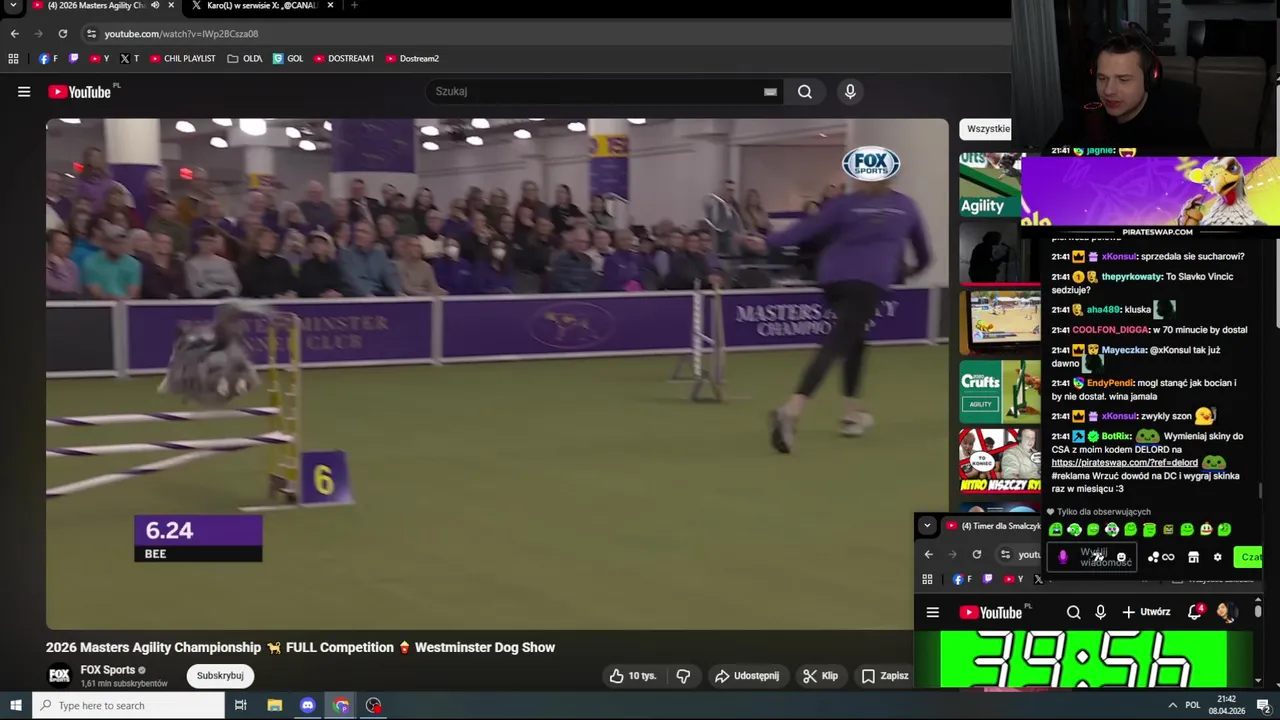Viewport: 1280px width, 720px height.
Task: Open a new browser tab
Action: [x=354, y=5]
